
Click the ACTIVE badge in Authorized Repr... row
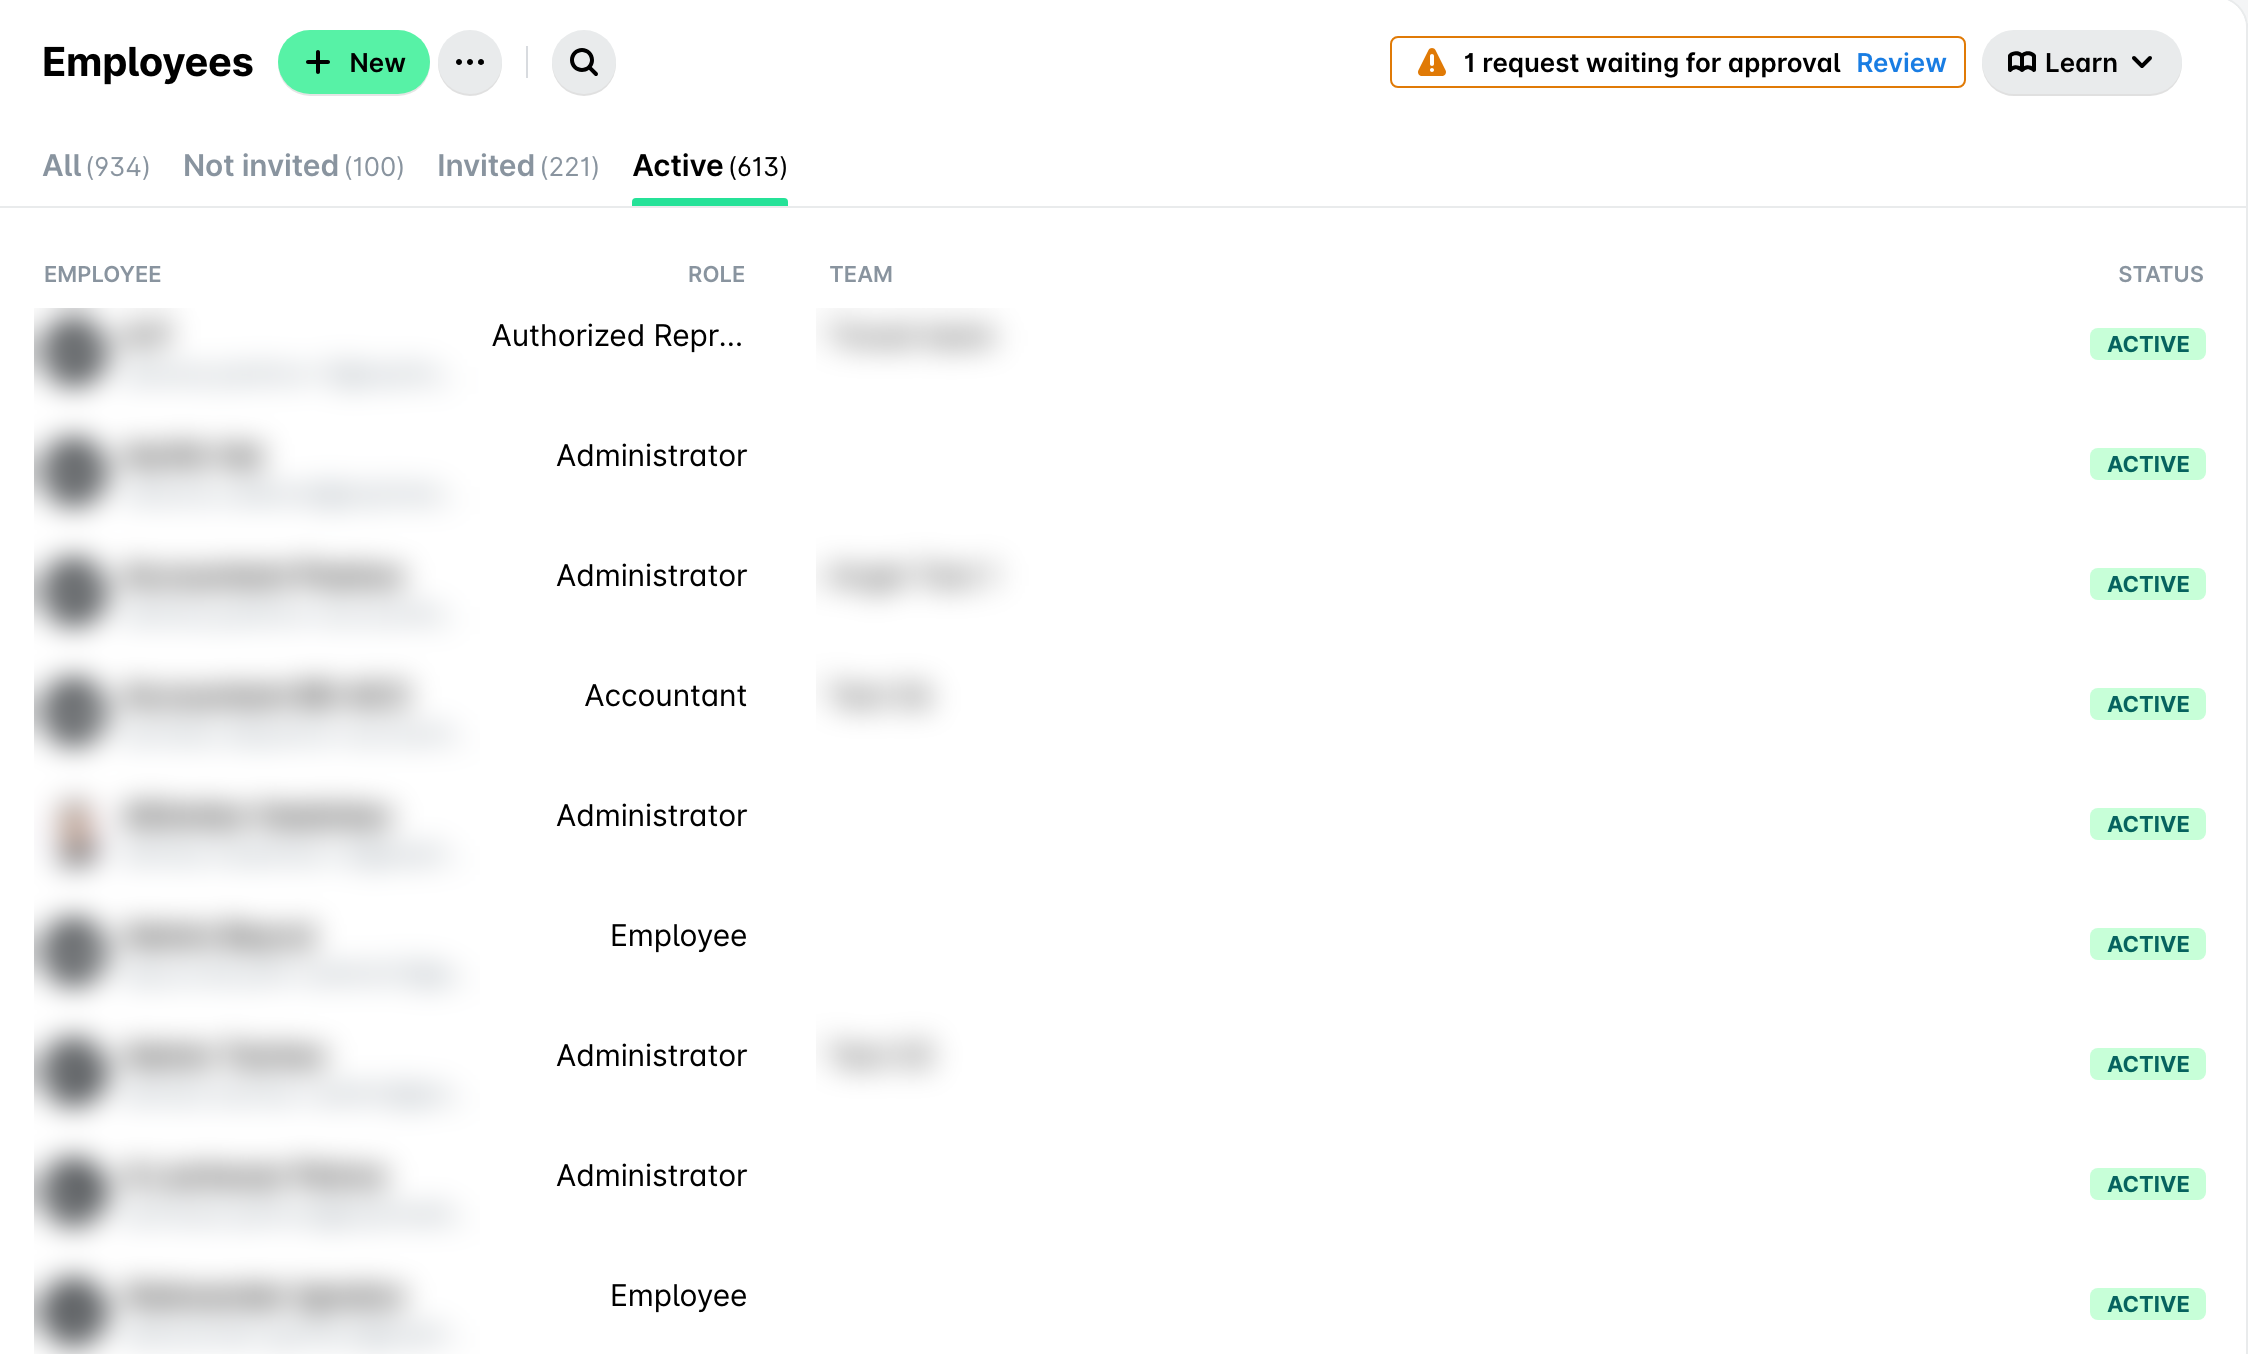coord(2148,344)
